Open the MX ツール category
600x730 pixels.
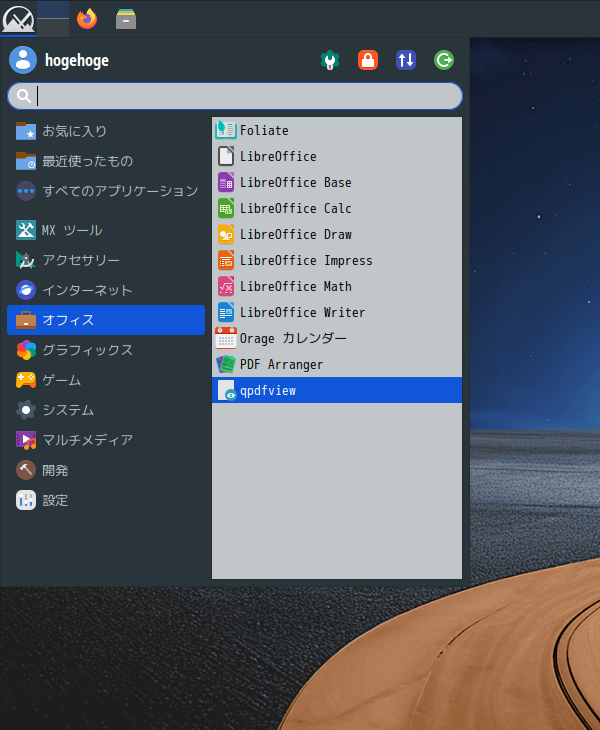[71, 230]
